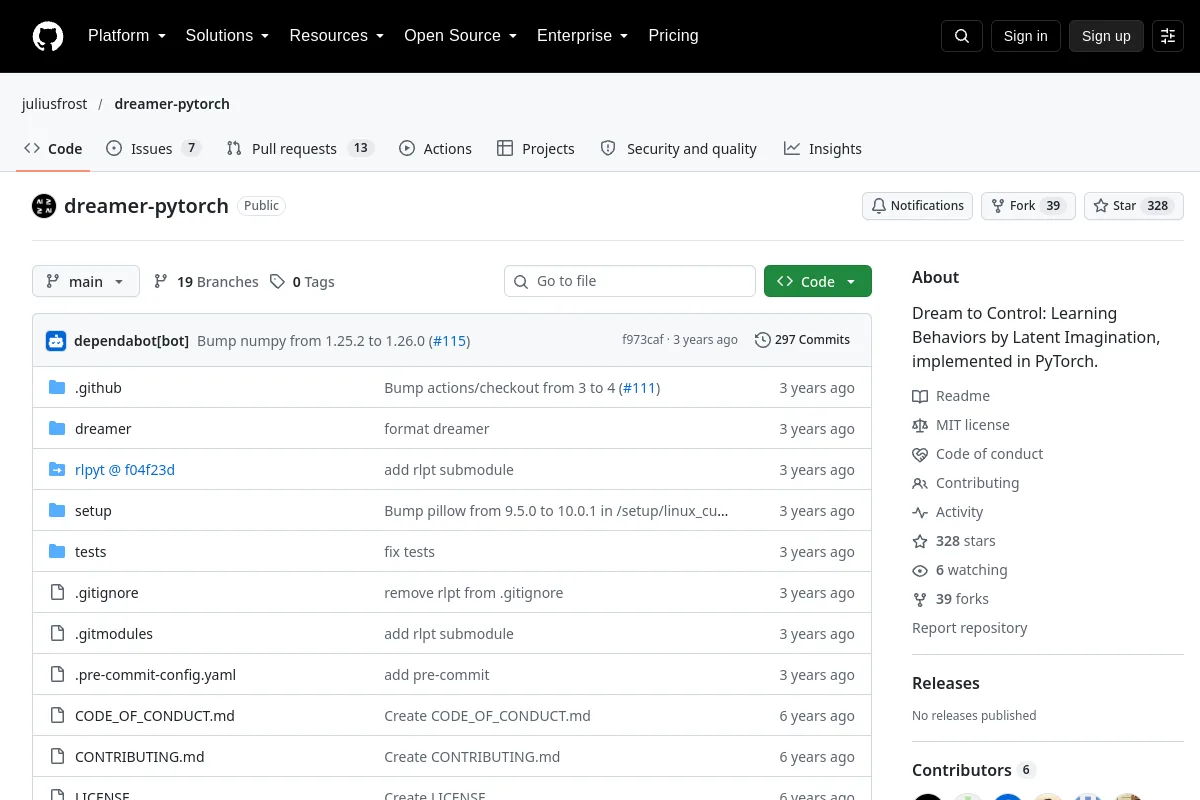Open the 19 Branches link

[x=206, y=282]
